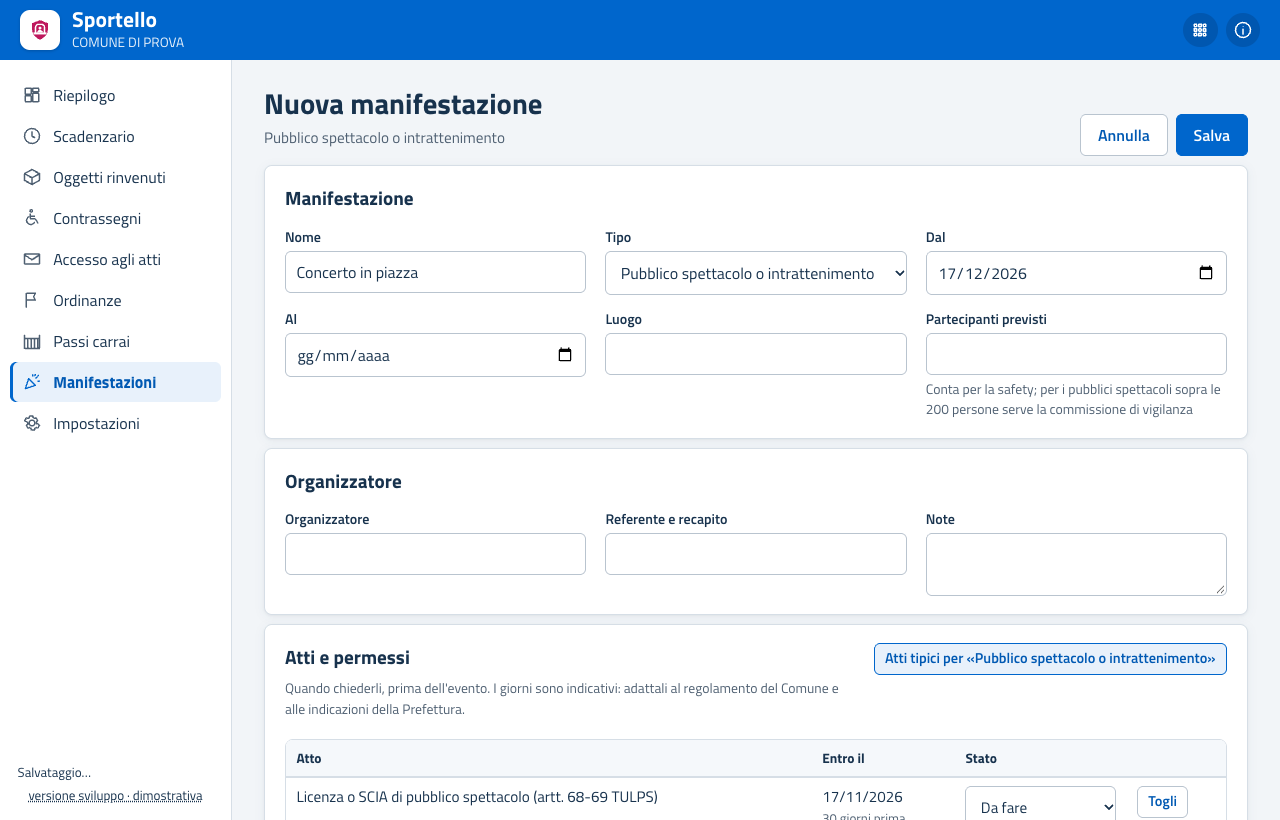Click the Accesso agli atti envelope icon
The width and height of the screenshot is (1280, 820).
point(32,259)
